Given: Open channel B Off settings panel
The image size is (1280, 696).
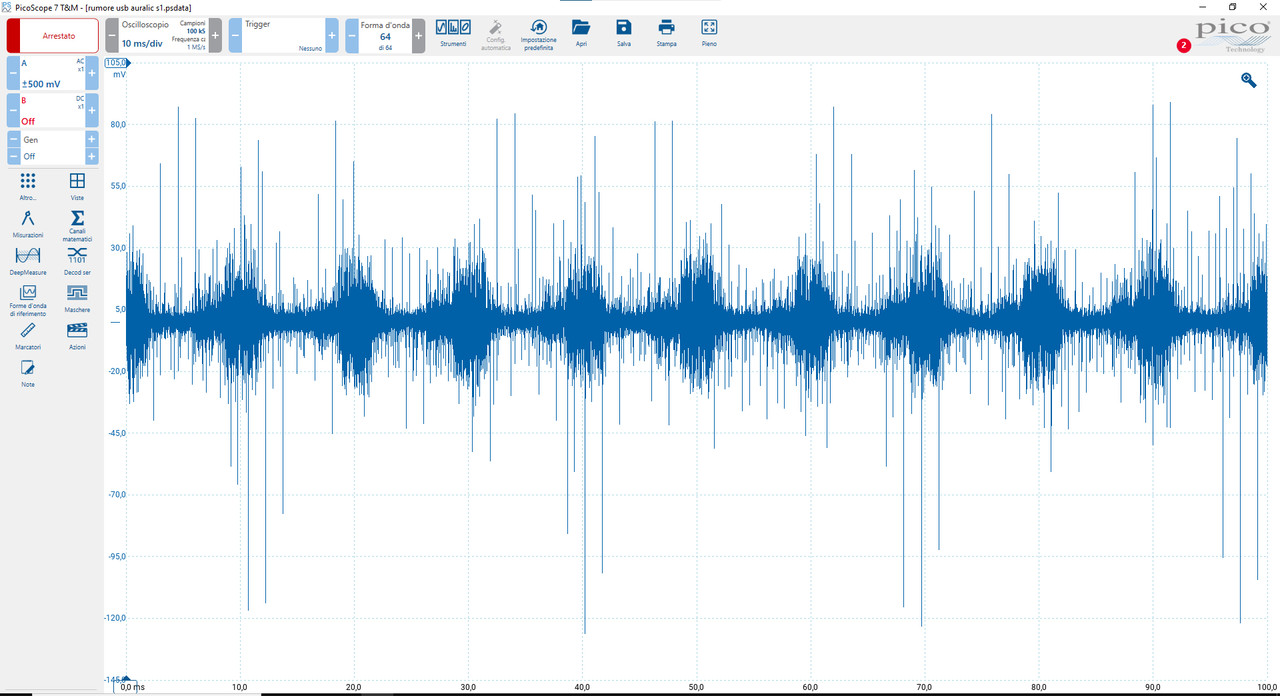Looking at the screenshot, I should [53, 110].
